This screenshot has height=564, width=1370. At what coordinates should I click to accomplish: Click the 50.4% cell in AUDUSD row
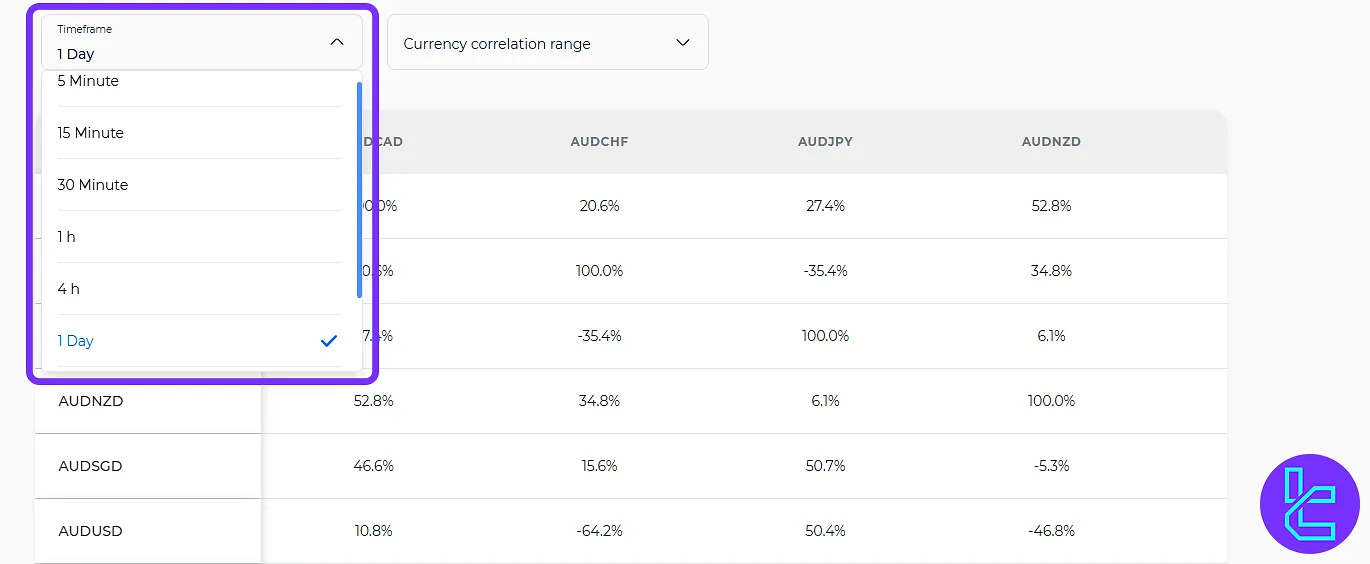tap(825, 531)
